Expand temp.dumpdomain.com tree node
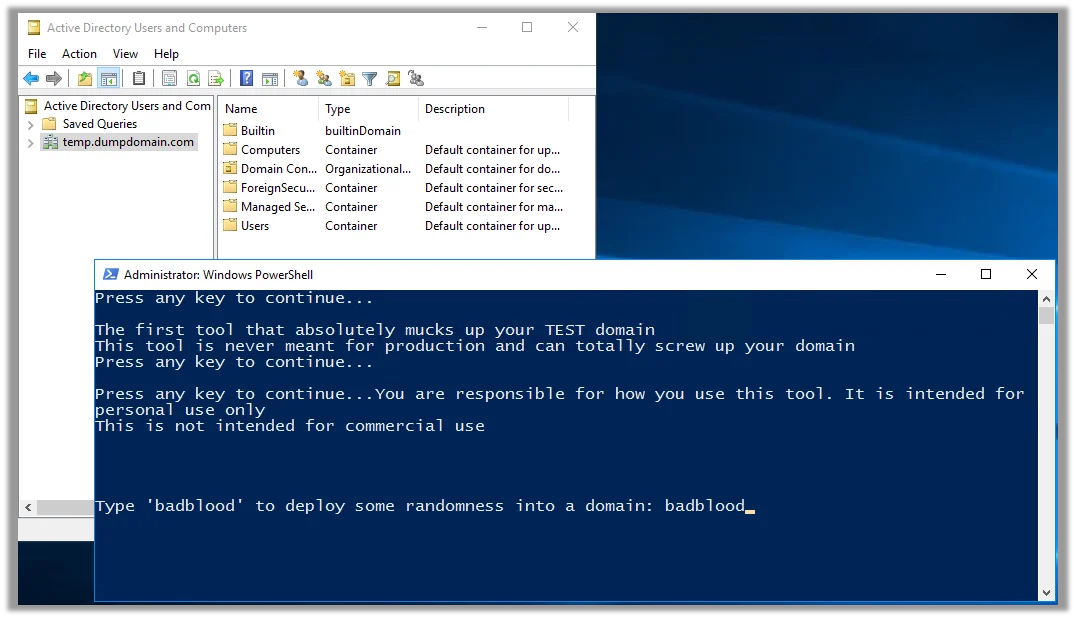 coord(30,143)
